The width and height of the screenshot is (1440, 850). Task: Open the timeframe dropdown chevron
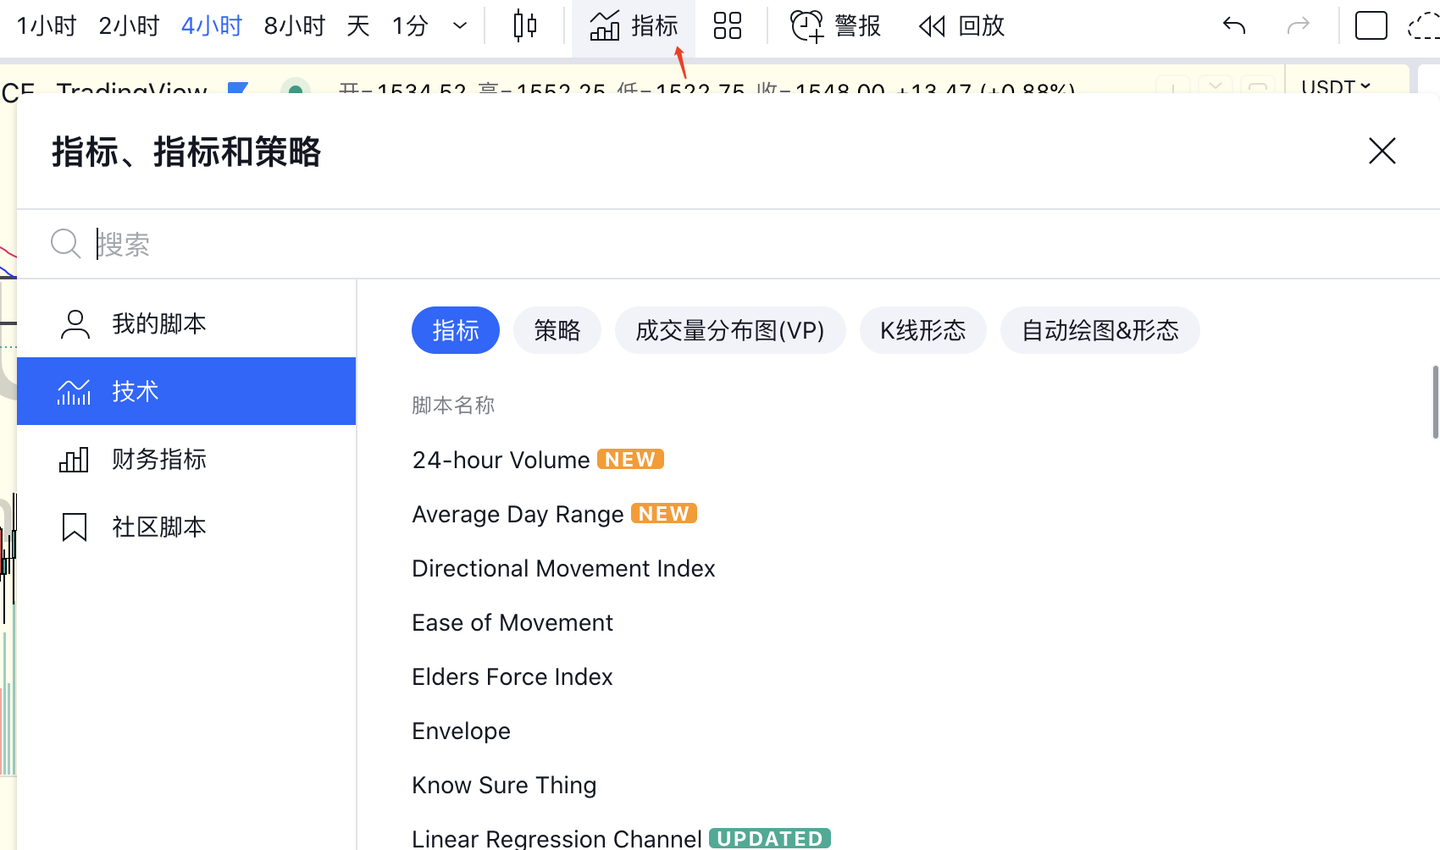pos(458,26)
